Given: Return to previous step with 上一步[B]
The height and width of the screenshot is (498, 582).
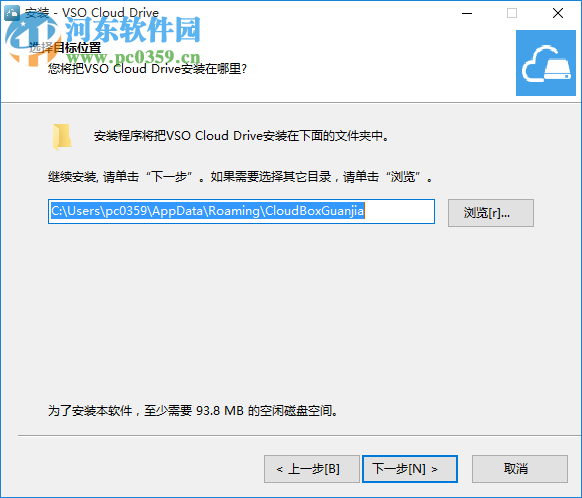Looking at the screenshot, I should click(x=311, y=469).
